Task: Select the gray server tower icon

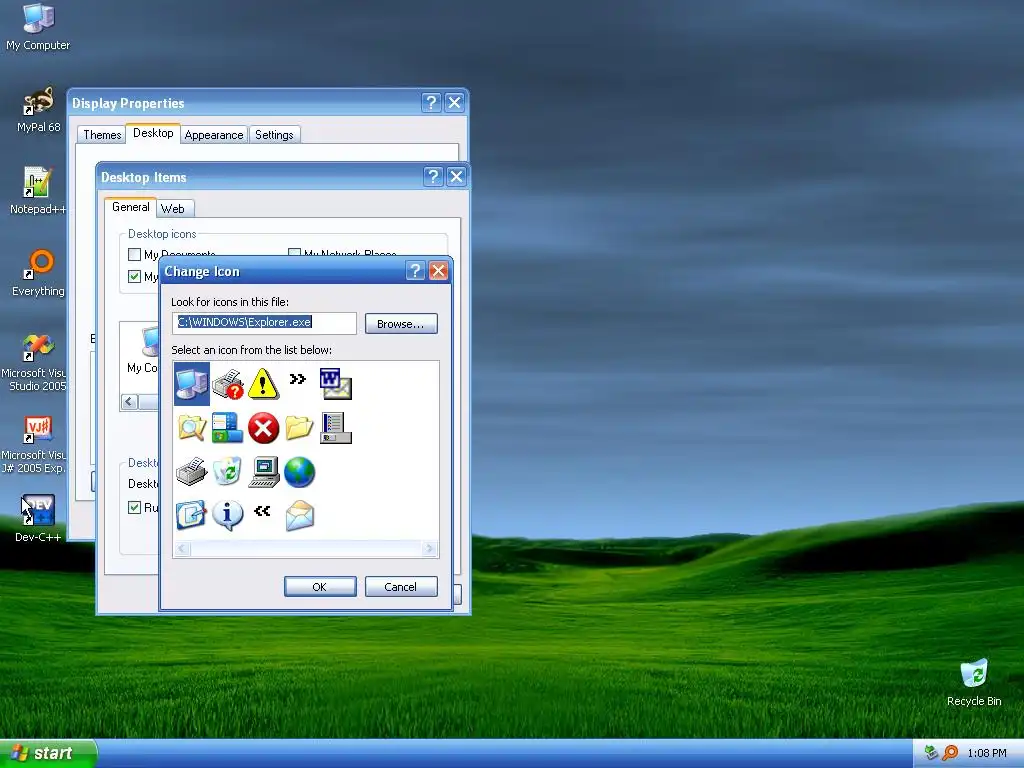Action: (336, 428)
